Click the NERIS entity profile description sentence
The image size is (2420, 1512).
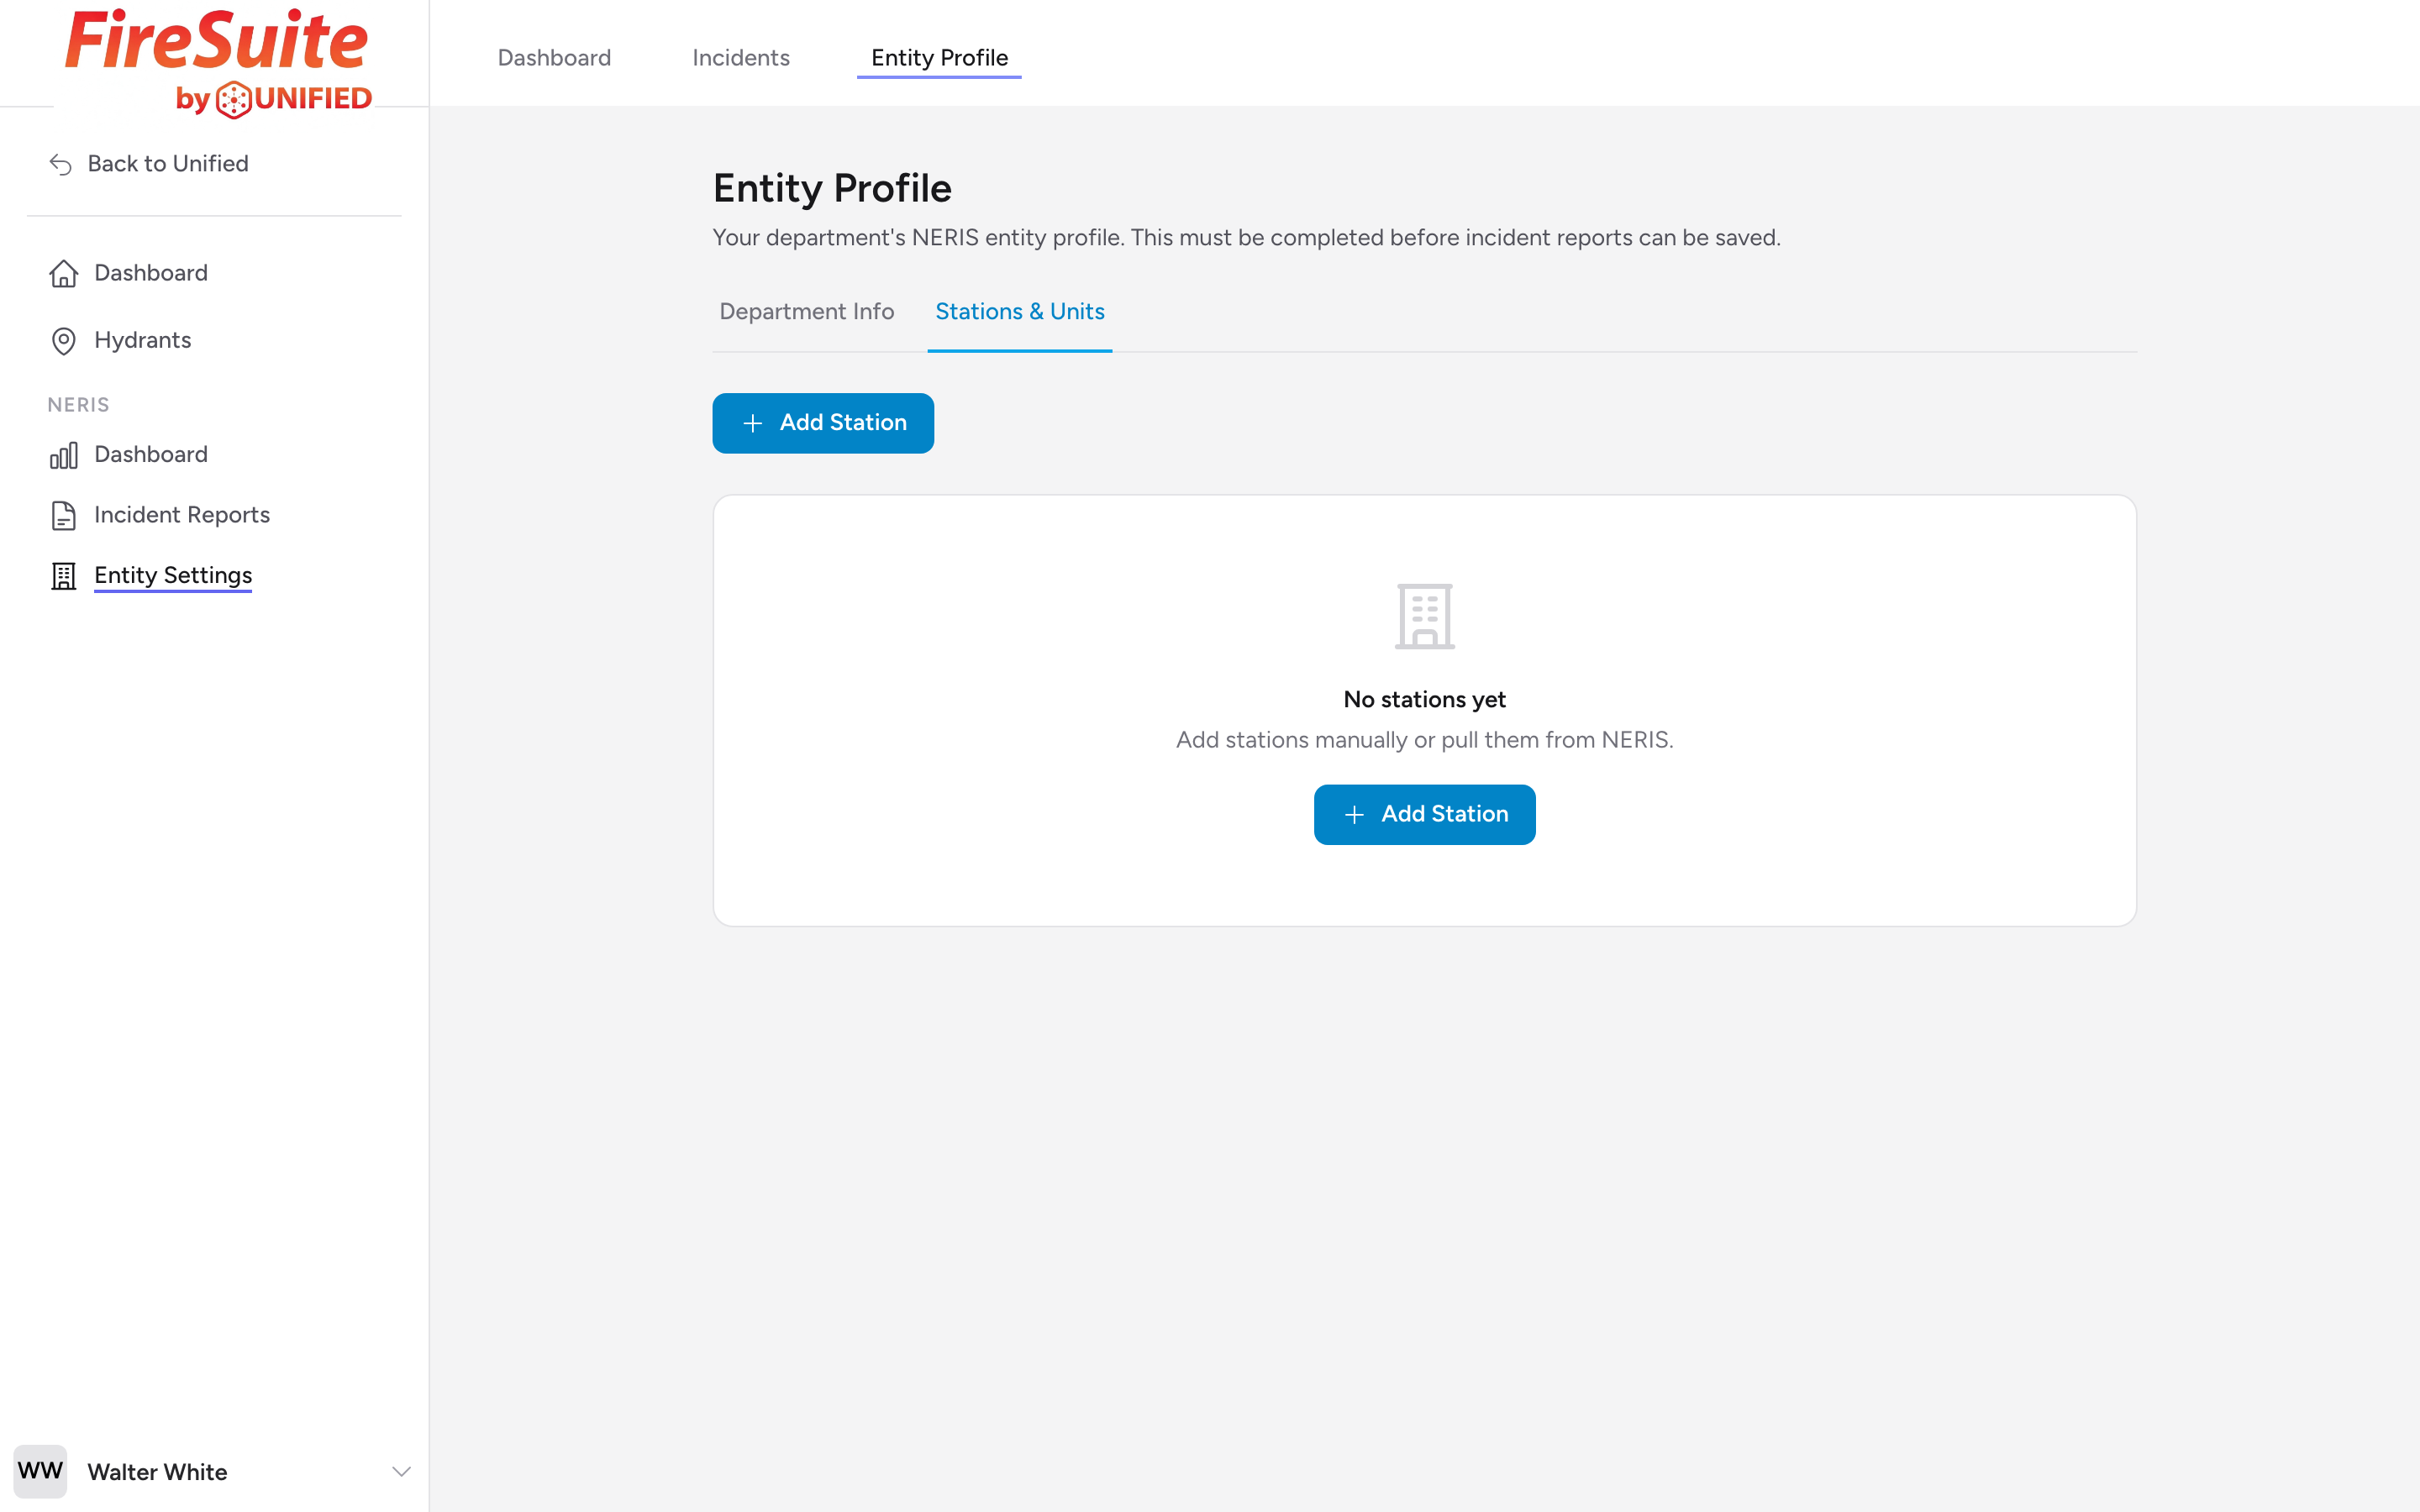(x=1246, y=238)
